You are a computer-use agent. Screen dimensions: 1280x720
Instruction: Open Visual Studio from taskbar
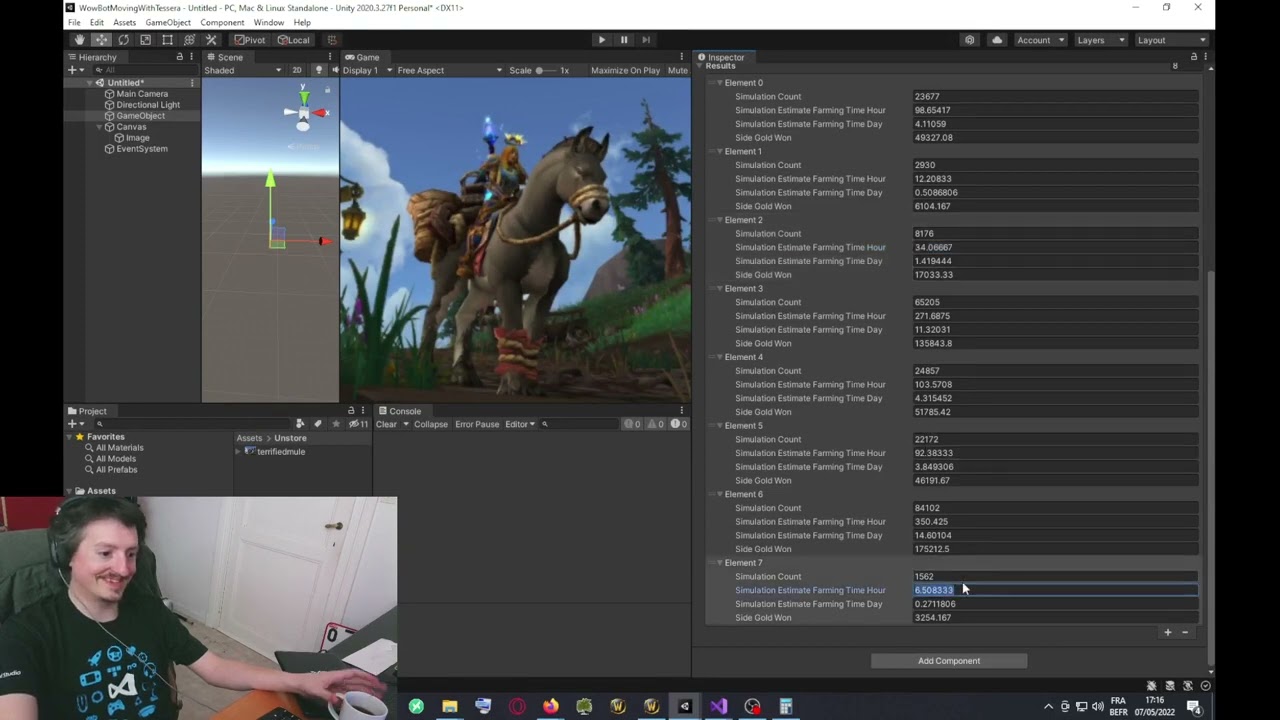click(x=718, y=707)
